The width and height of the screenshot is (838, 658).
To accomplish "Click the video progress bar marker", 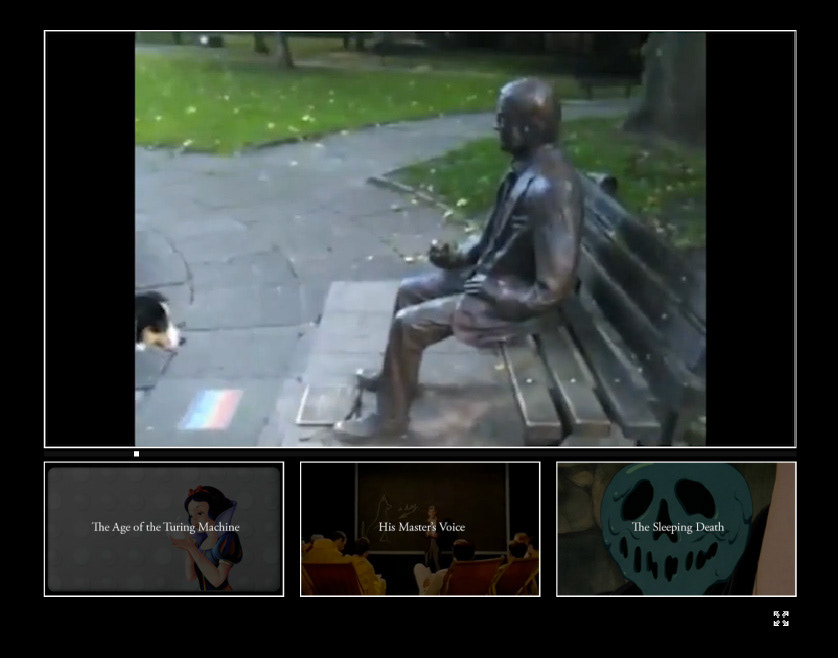I will (136, 454).
